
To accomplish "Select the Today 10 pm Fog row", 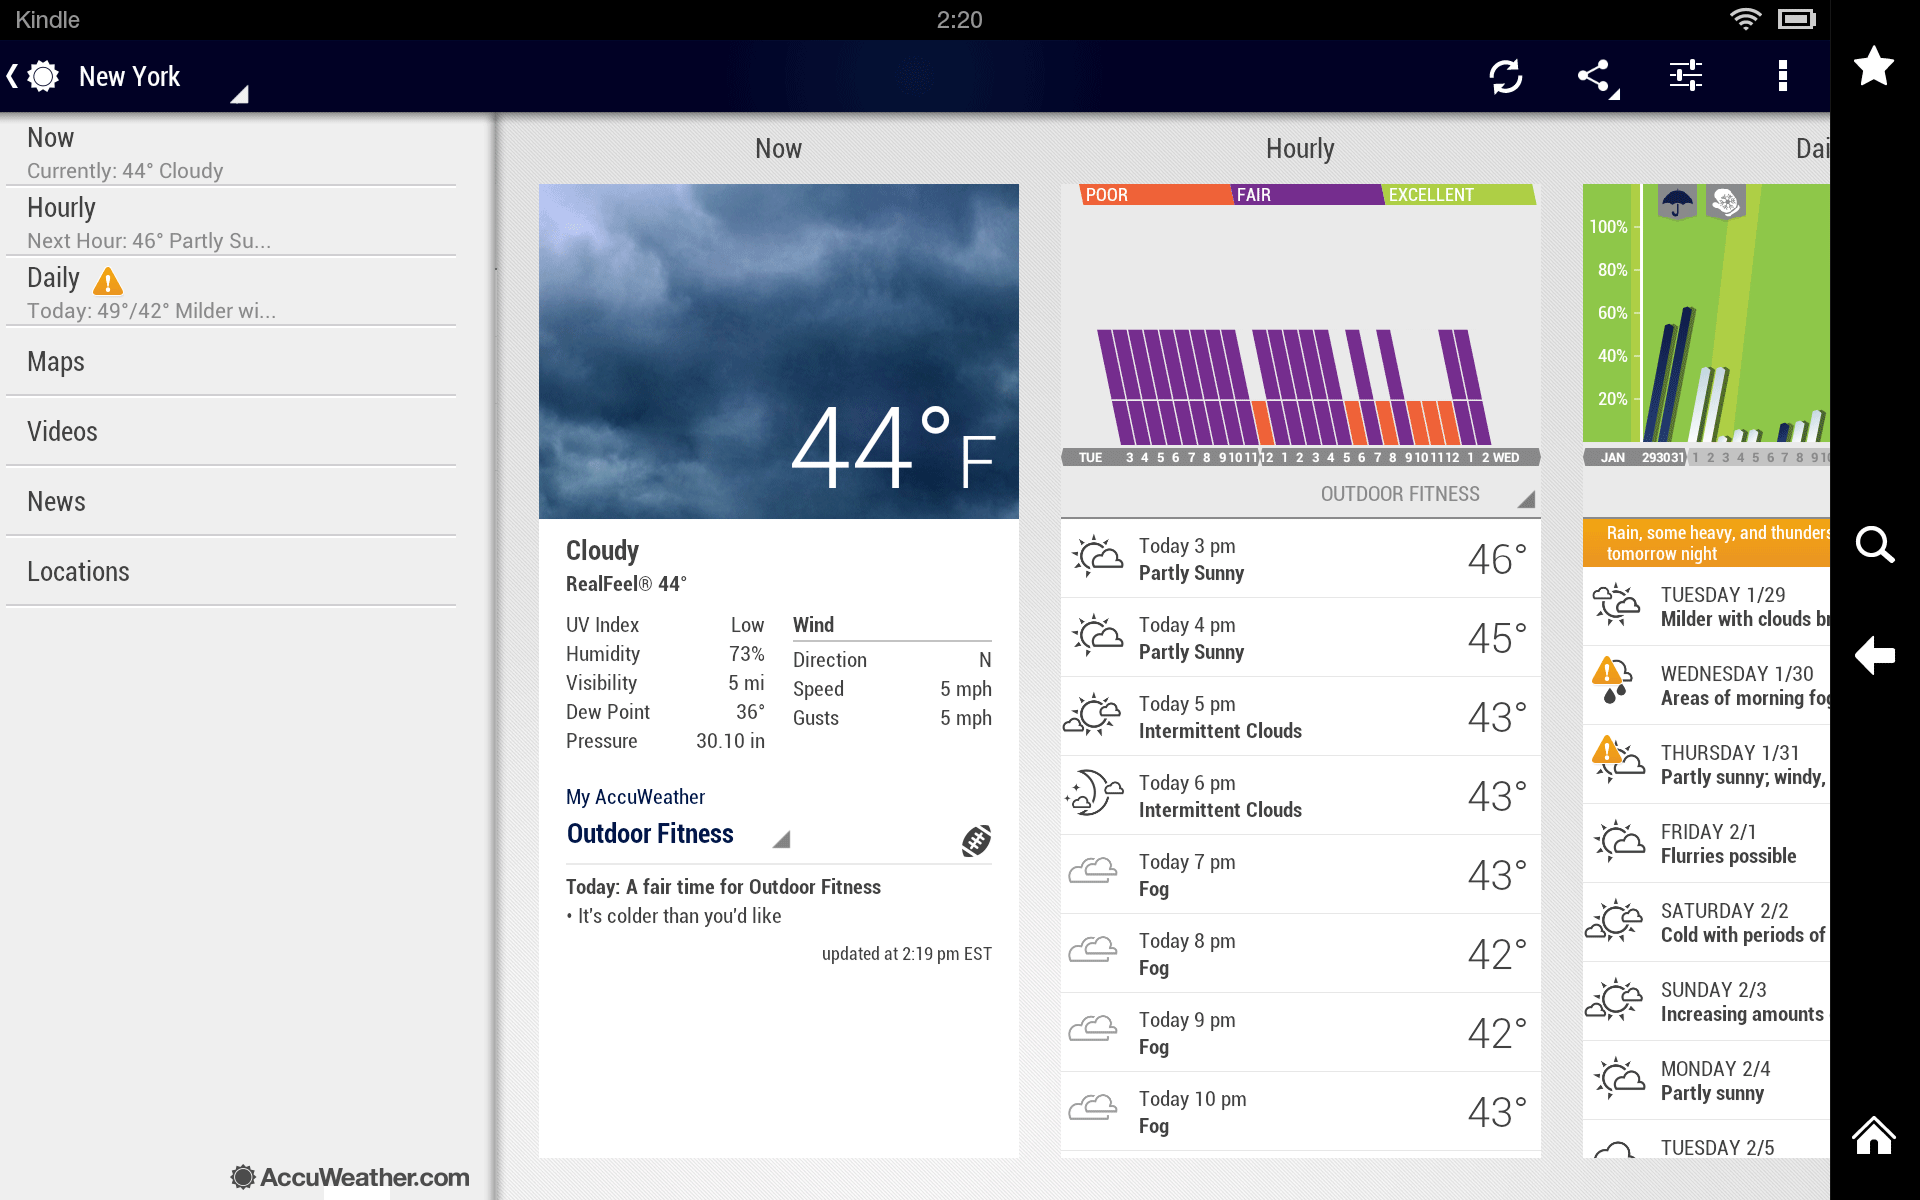I will (x=1300, y=1111).
